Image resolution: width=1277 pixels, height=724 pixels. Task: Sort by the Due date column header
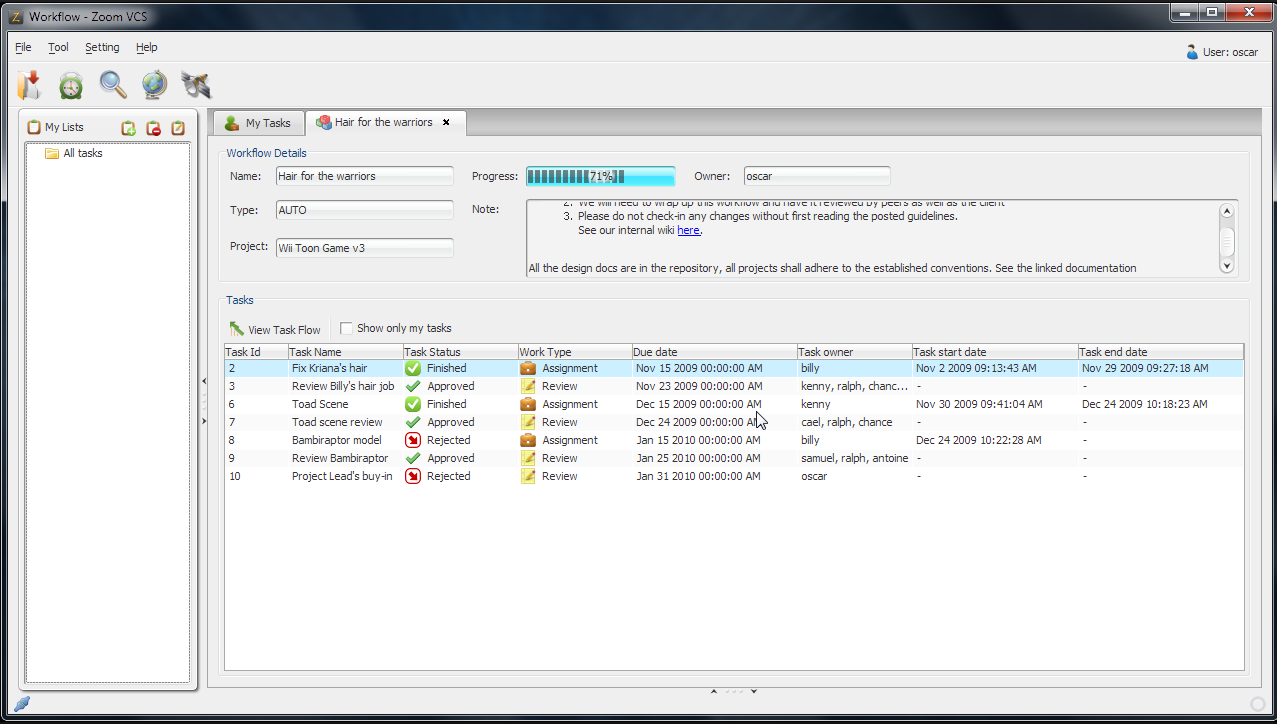(715, 352)
